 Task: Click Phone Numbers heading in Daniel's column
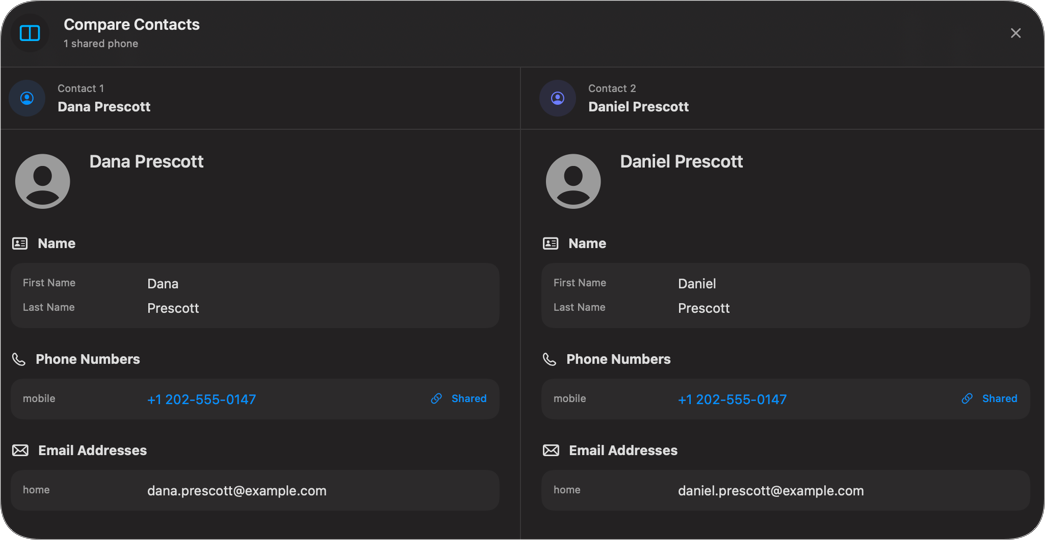(x=618, y=359)
